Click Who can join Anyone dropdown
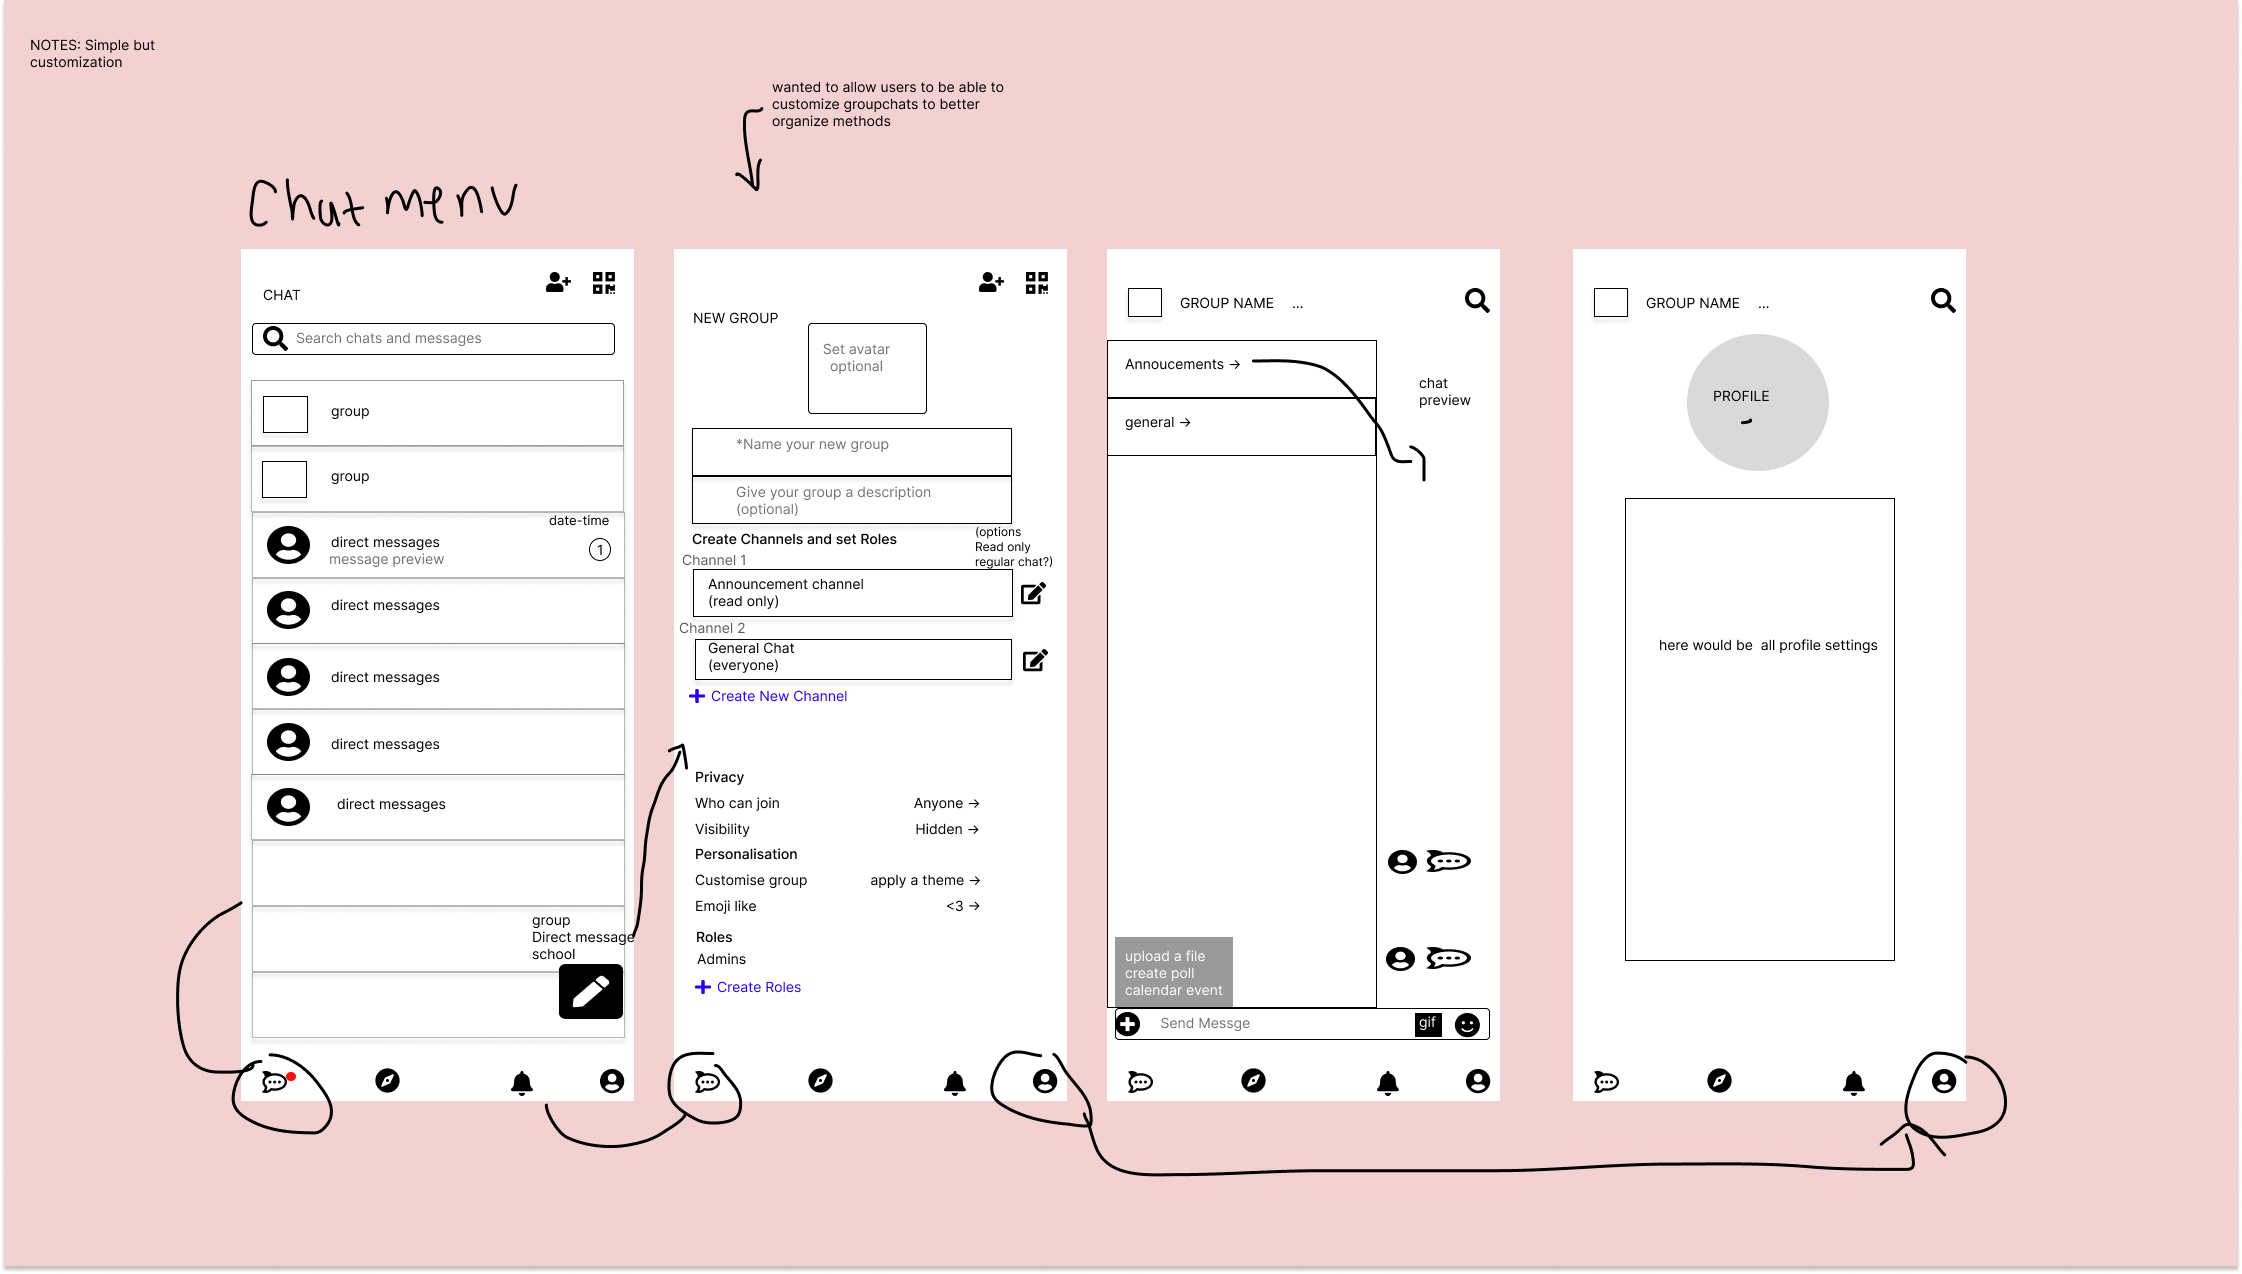This screenshot has width=2242, height=1274. coord(945,803)
